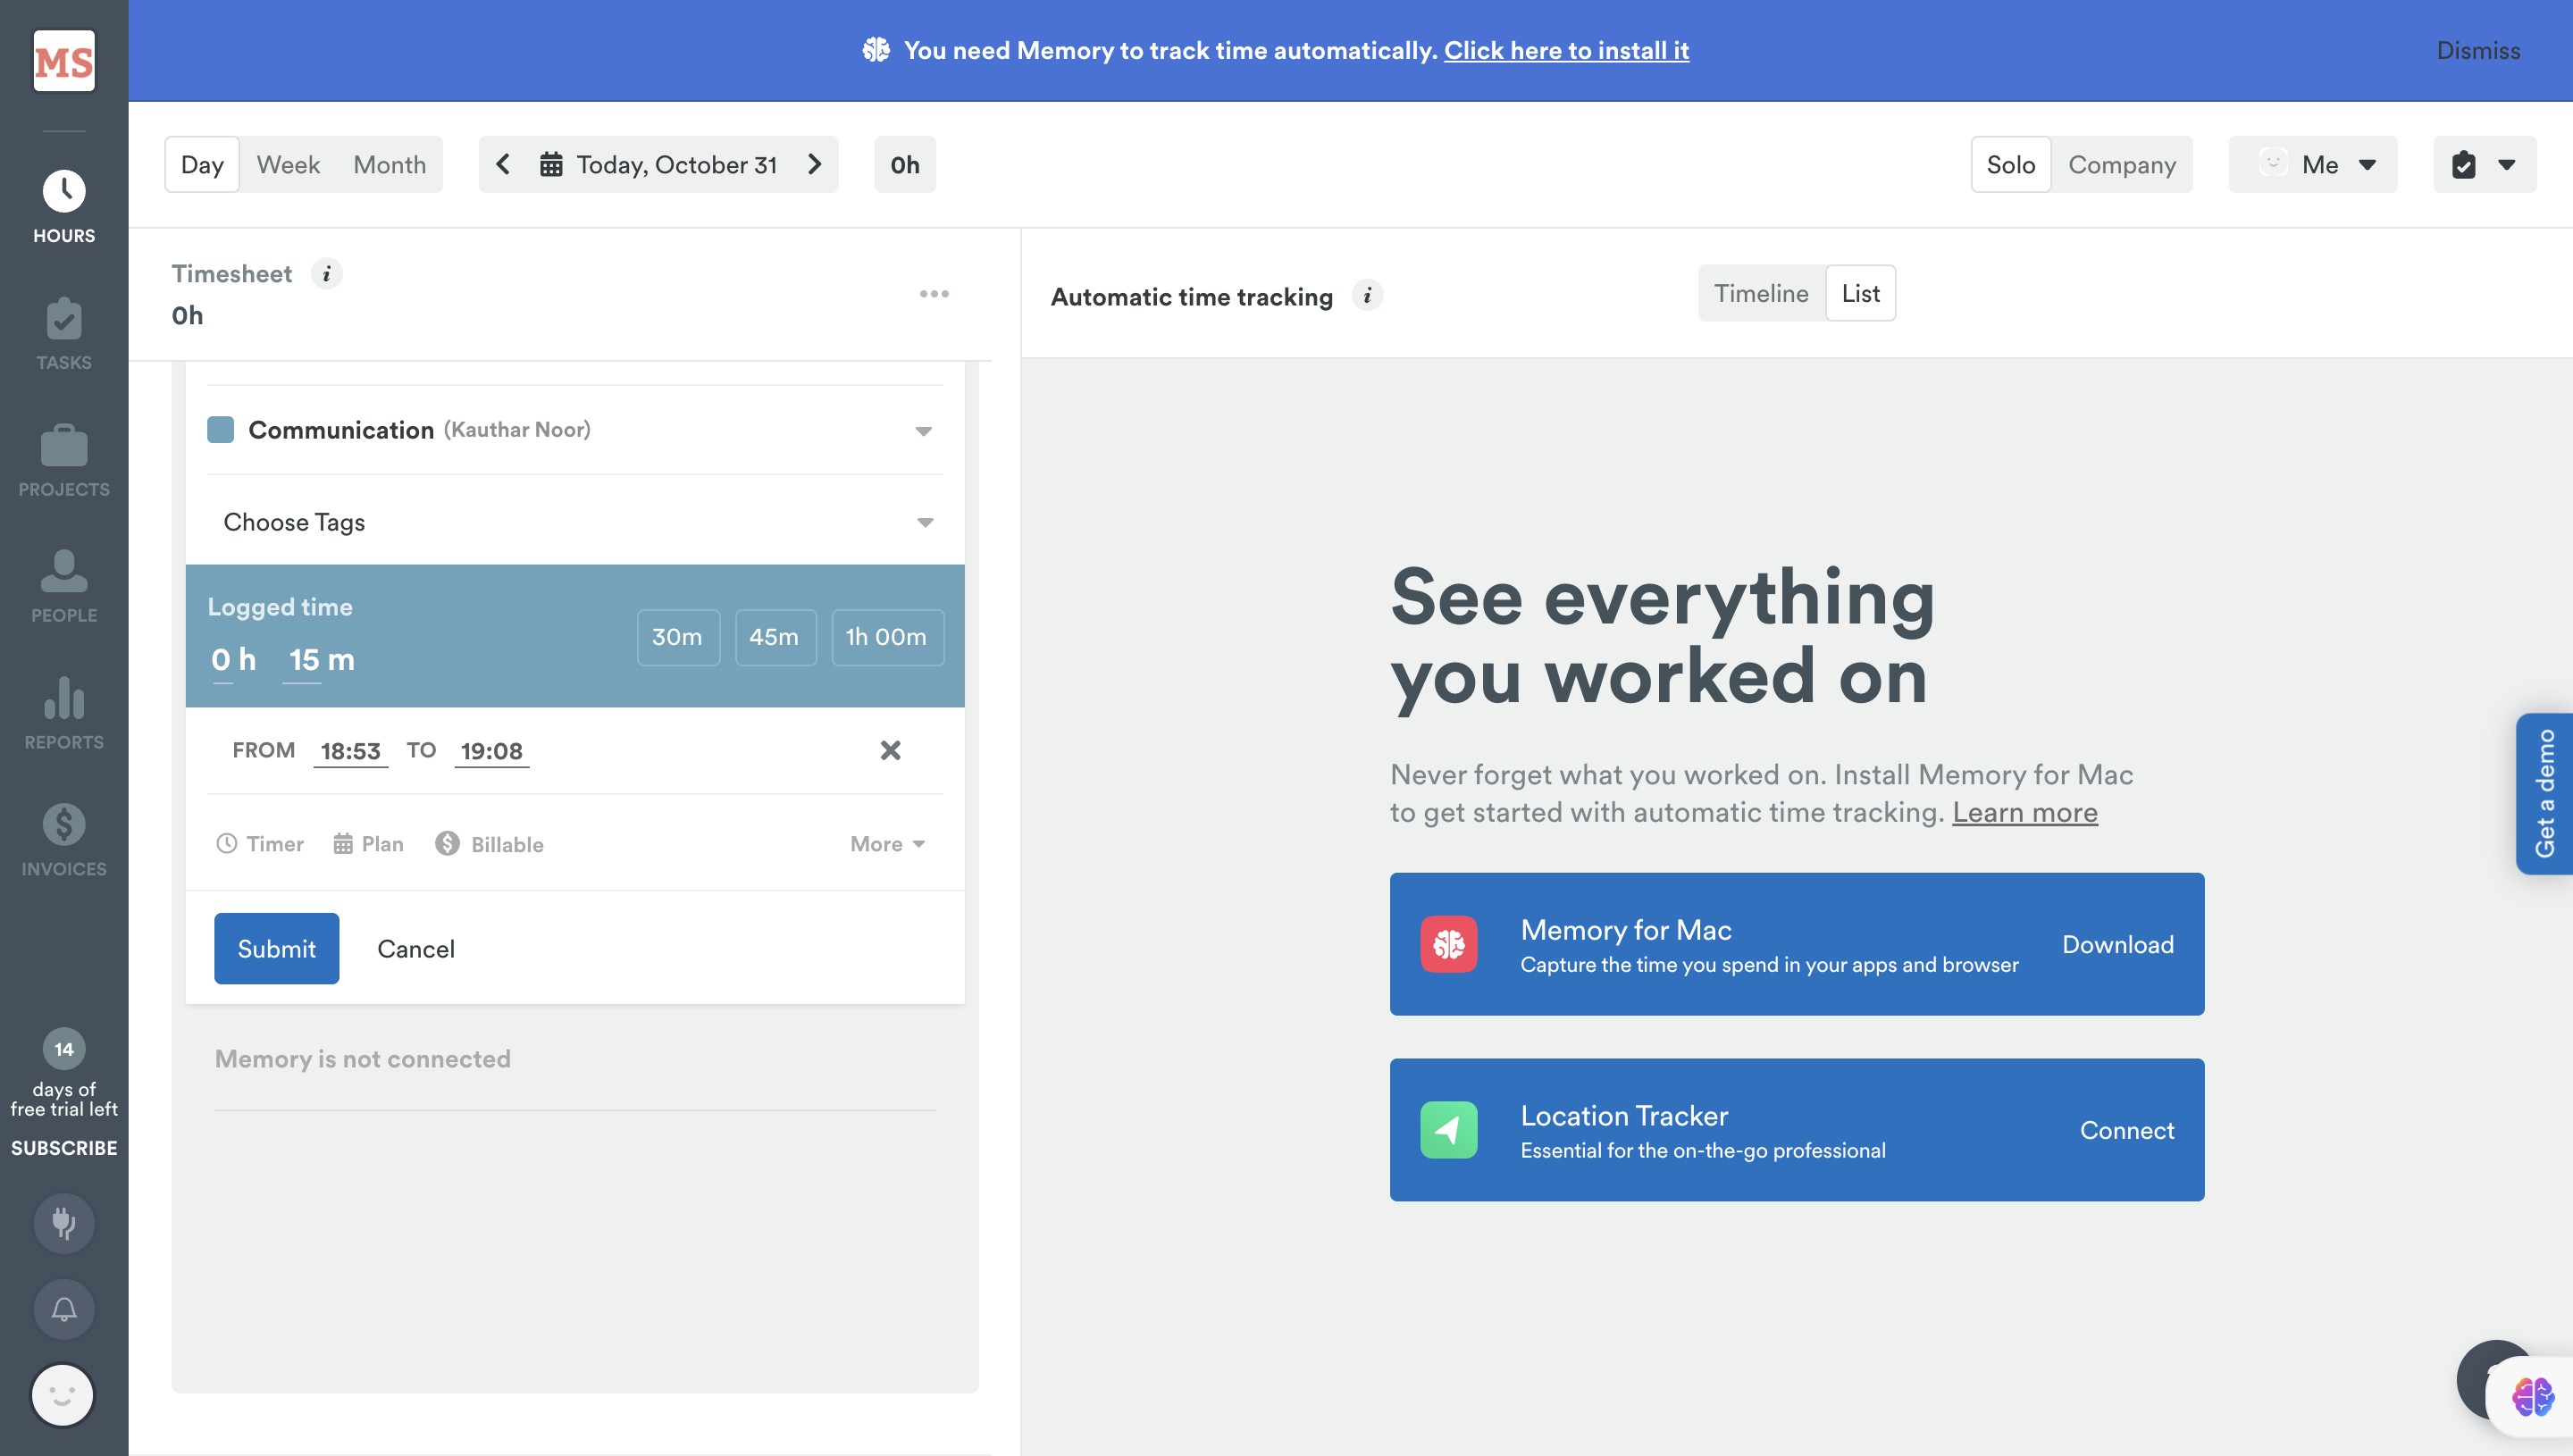Open the Learn more link
The height and width of the screenshot is (1456, 2573).
pyautogui.click(x=2025, y=812)
